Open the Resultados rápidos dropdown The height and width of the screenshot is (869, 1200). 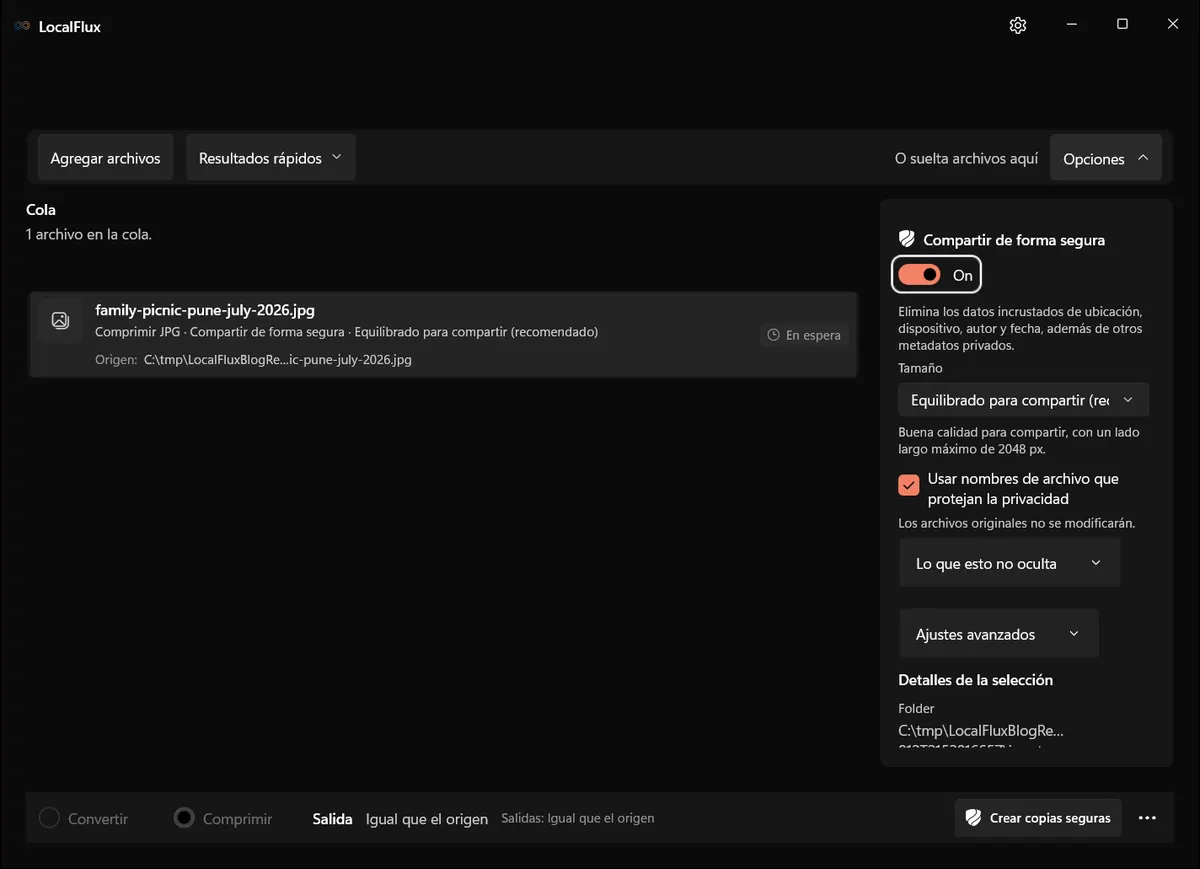[271, 158]
